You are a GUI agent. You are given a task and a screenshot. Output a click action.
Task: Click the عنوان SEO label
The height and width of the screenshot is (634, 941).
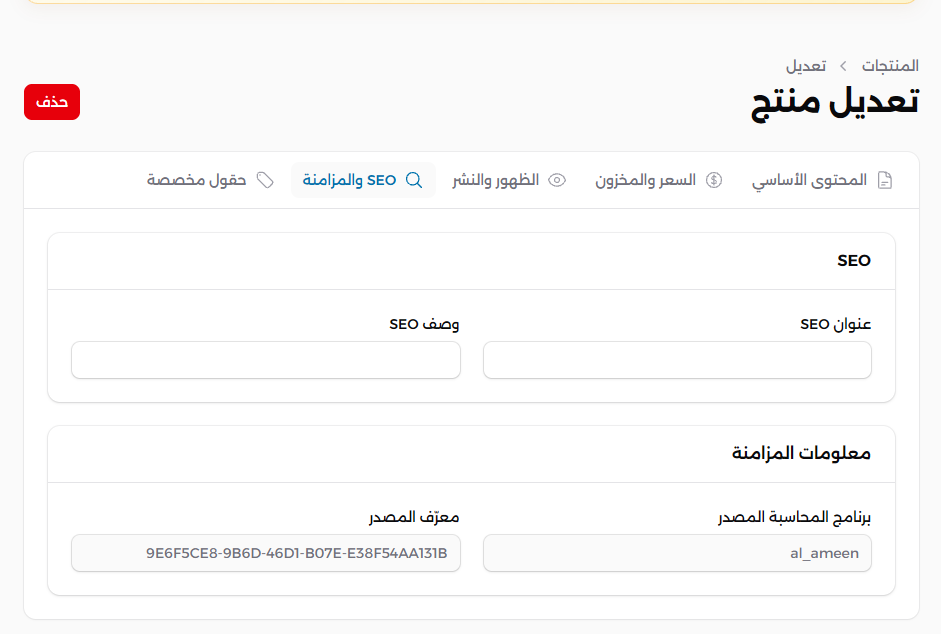point(835,324)
